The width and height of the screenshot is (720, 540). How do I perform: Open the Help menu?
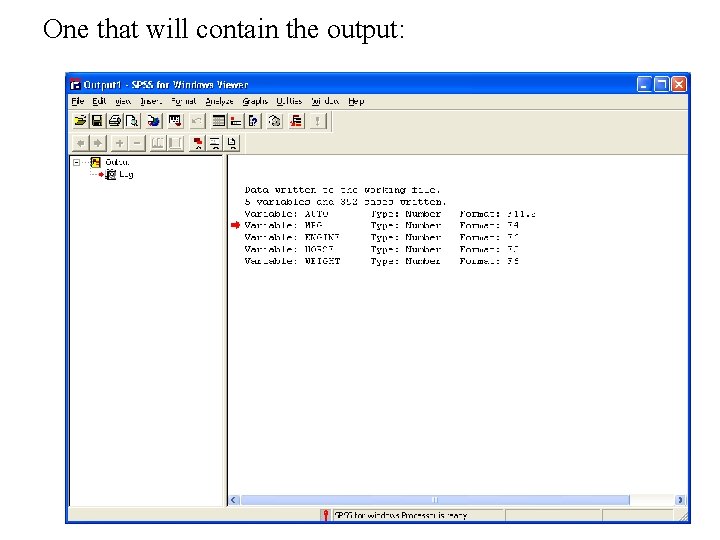tap(356, 101)
